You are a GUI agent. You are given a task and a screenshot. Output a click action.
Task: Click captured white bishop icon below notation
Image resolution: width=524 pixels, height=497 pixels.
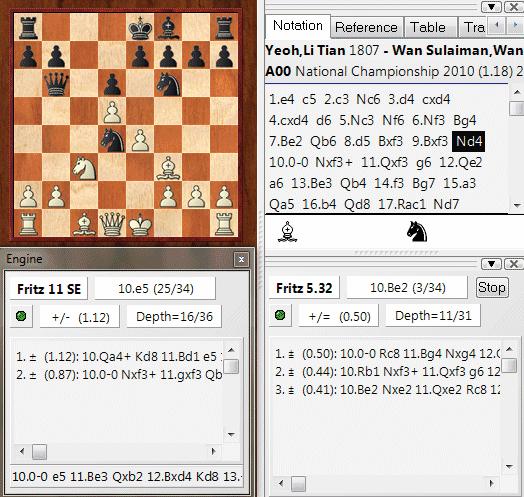287,232
